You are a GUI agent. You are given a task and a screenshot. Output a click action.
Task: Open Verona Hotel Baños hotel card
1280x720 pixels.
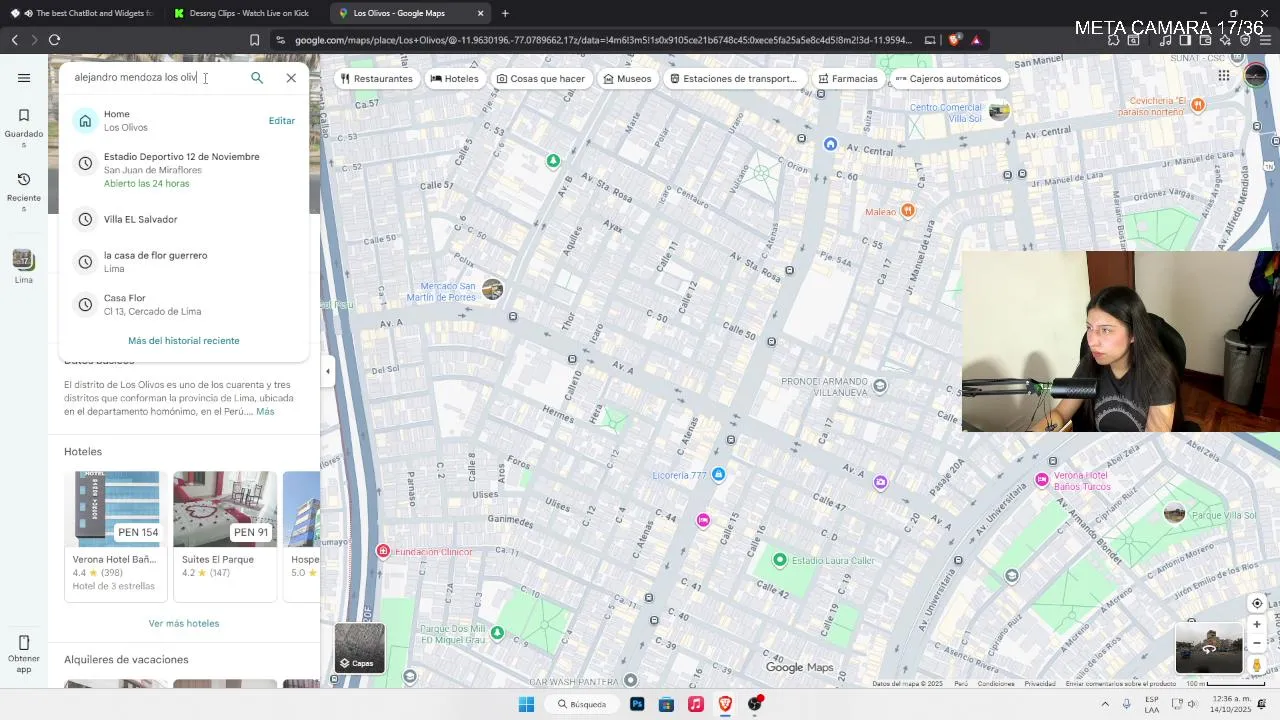tap(116, 536)
